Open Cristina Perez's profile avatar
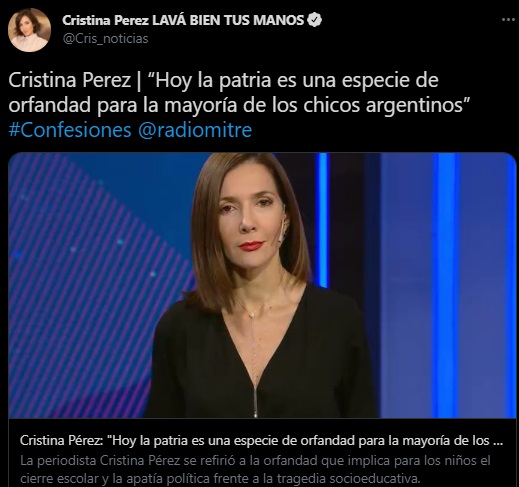The image size is (519, 487). pyautogui.click(x=29, y=30)
